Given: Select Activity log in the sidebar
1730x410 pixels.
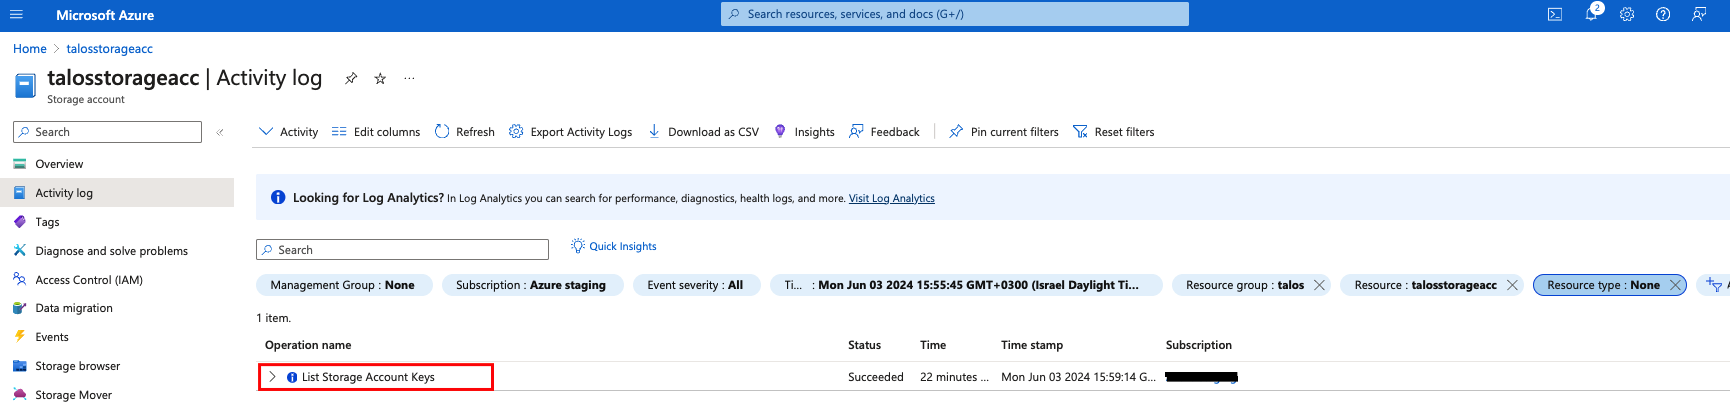Looking at the screenshot, I should click(117, 193).
